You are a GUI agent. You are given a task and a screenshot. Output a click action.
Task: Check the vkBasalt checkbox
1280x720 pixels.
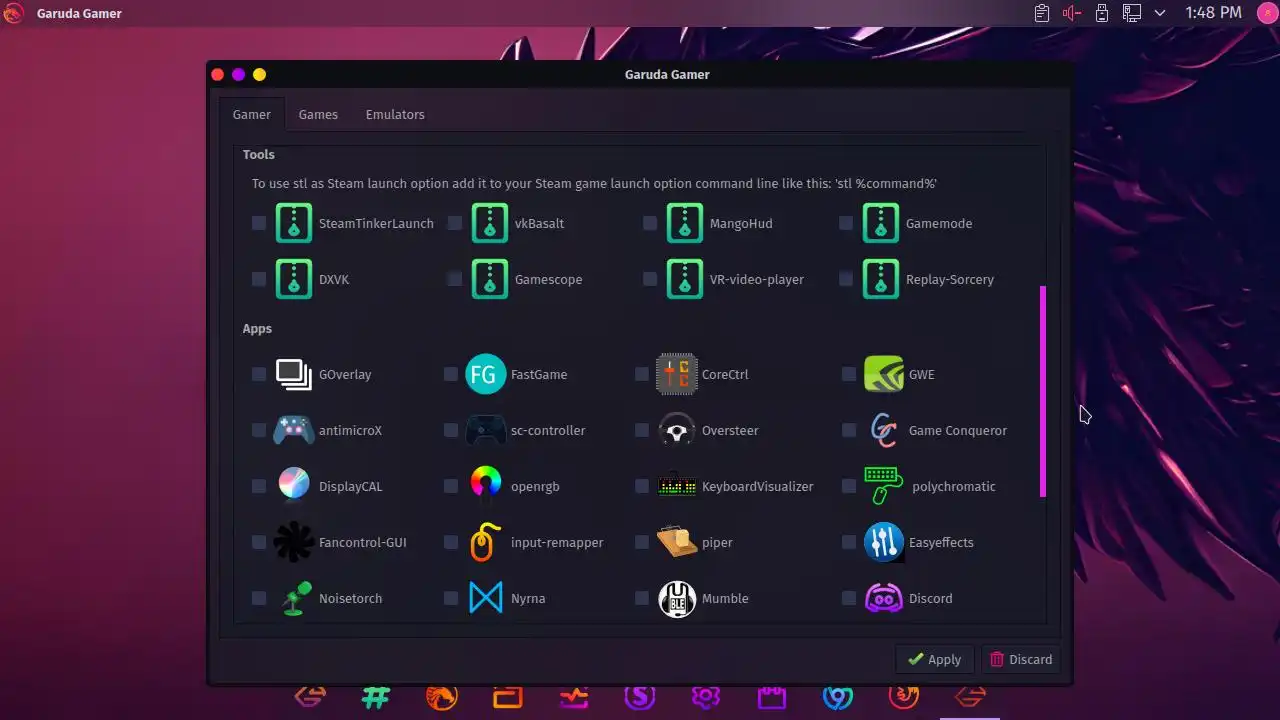(x=455, y=223)
